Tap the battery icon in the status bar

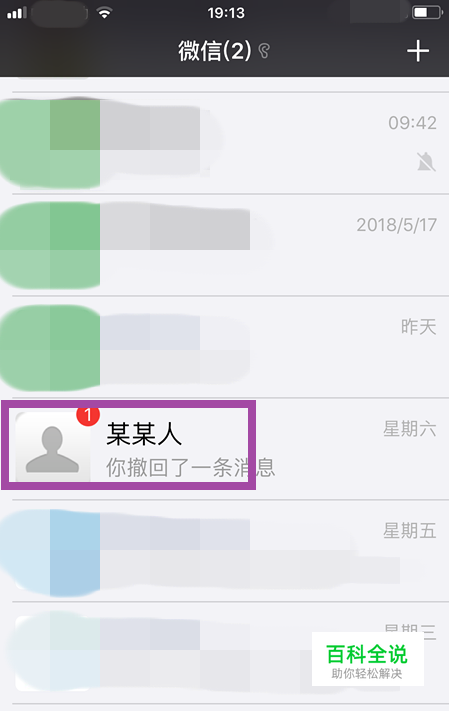427,13
